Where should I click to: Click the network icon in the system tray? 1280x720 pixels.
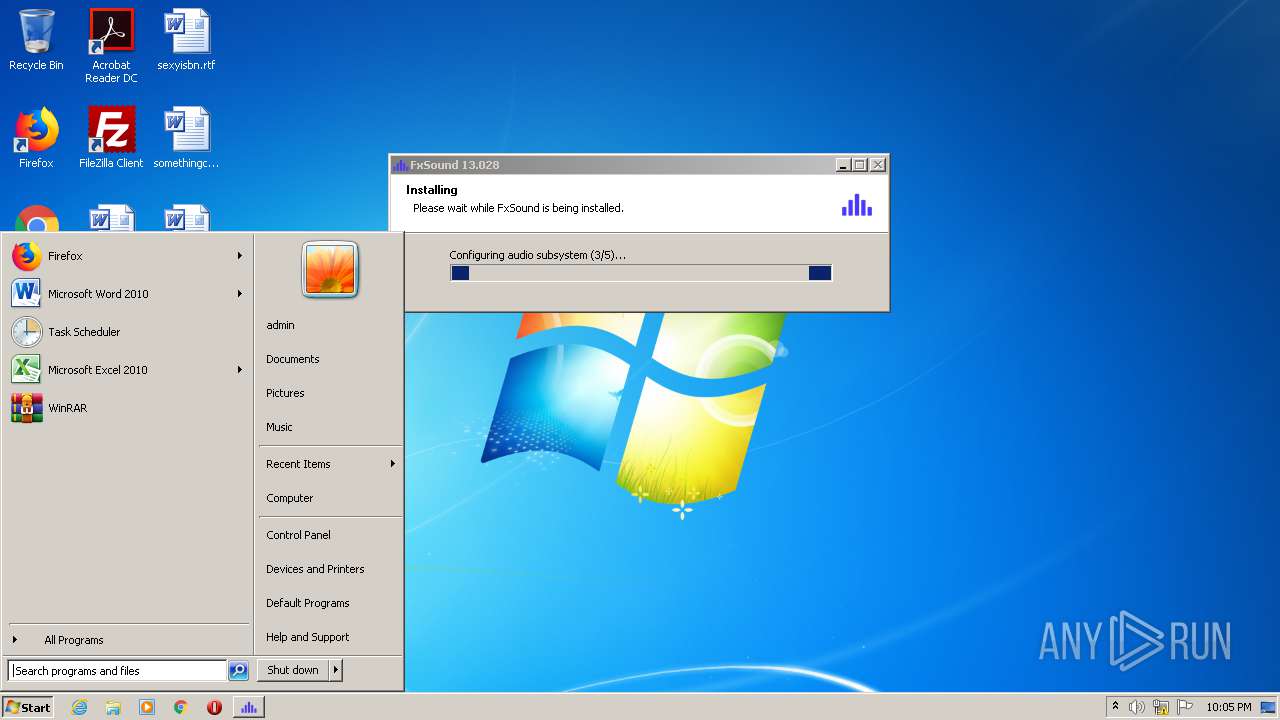(1161, 707)
